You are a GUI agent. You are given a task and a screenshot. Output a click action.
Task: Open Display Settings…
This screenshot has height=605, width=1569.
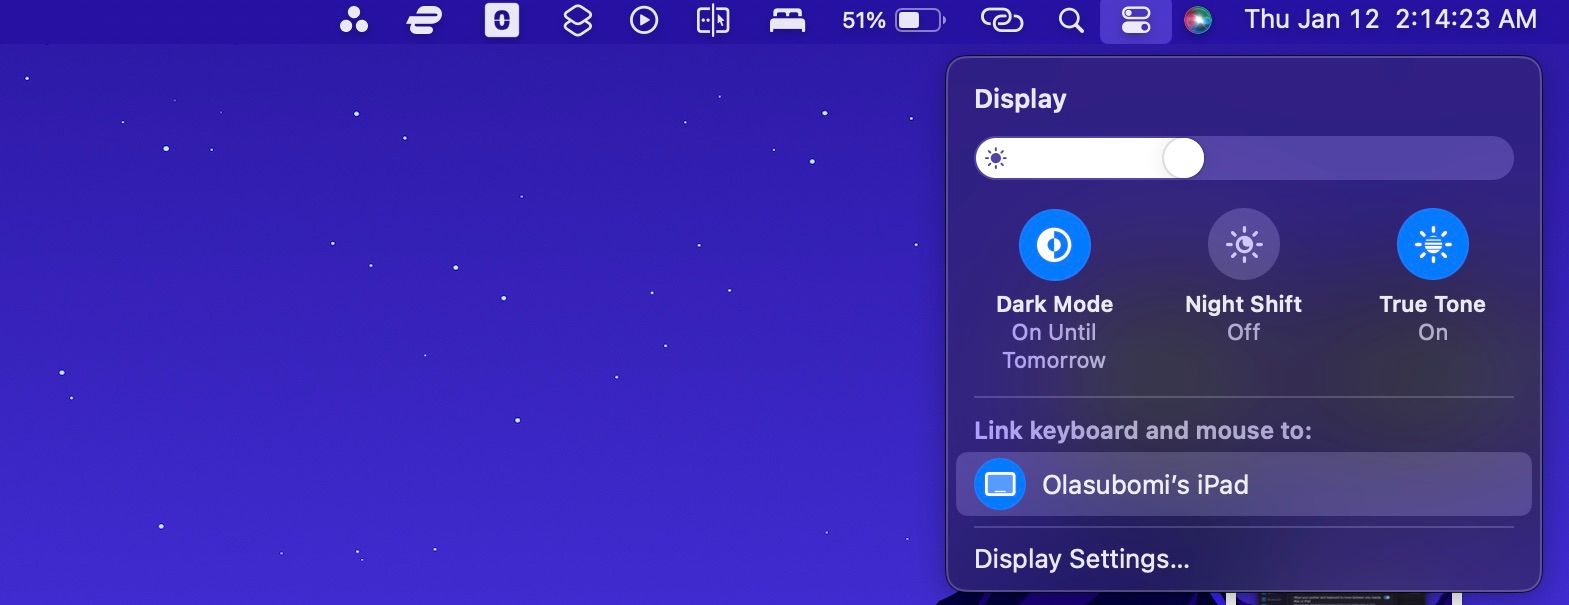click(x=1082, y=559)
